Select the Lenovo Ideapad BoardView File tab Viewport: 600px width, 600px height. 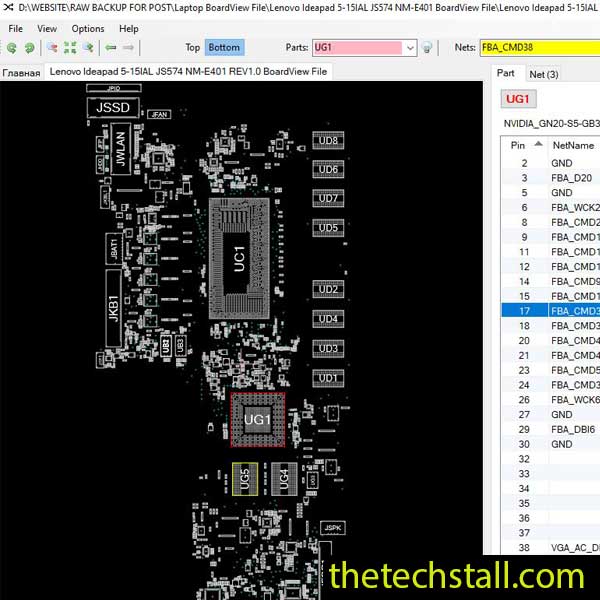(188, 72)
